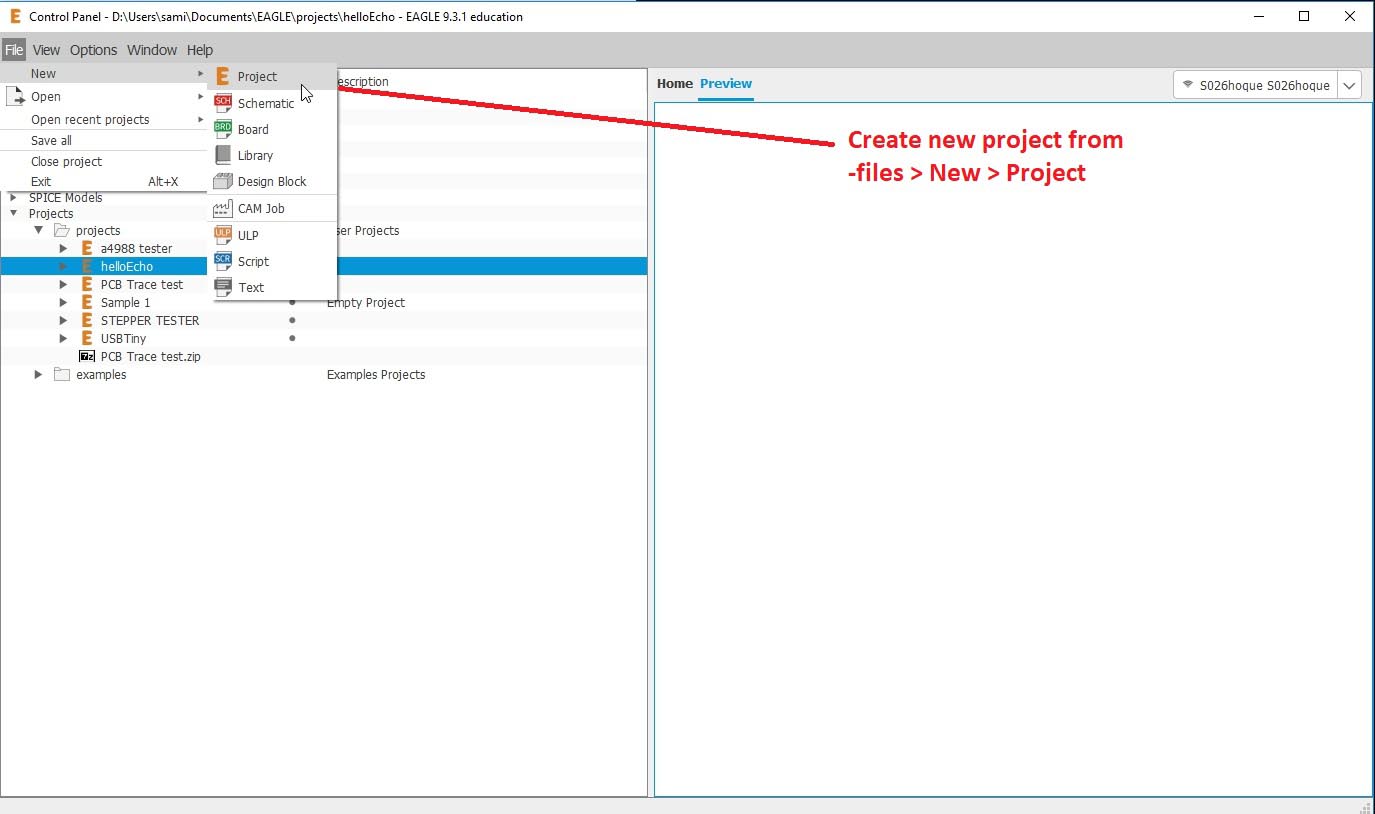Expand the SPICE Models tree node

(x=14, y=197)
